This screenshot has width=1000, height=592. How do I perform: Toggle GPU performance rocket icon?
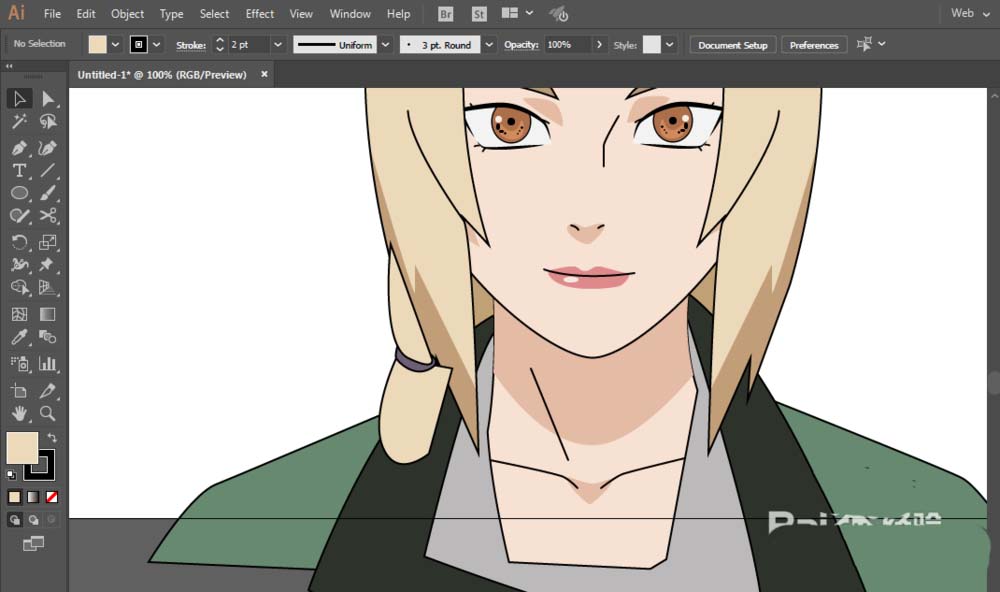pyautogui.click(x=559, y=14)
